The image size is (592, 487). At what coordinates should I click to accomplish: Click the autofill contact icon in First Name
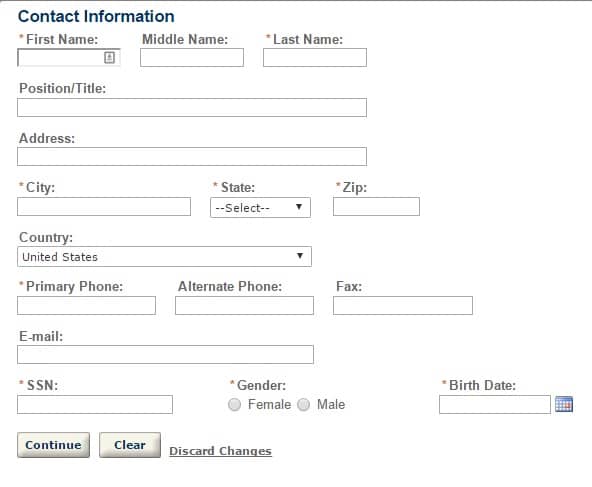[x=109, y=57]
